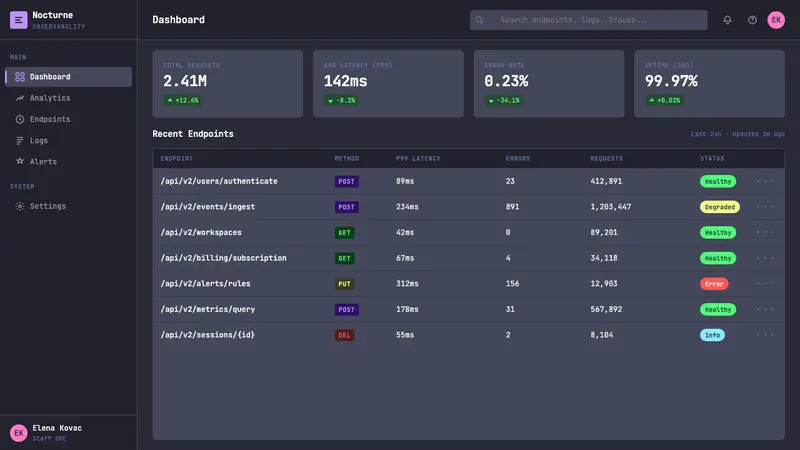This screenshot has height=450, width=800.
Task: Open the /api/v2/billing/subscription endpoint
Action: 223,258
